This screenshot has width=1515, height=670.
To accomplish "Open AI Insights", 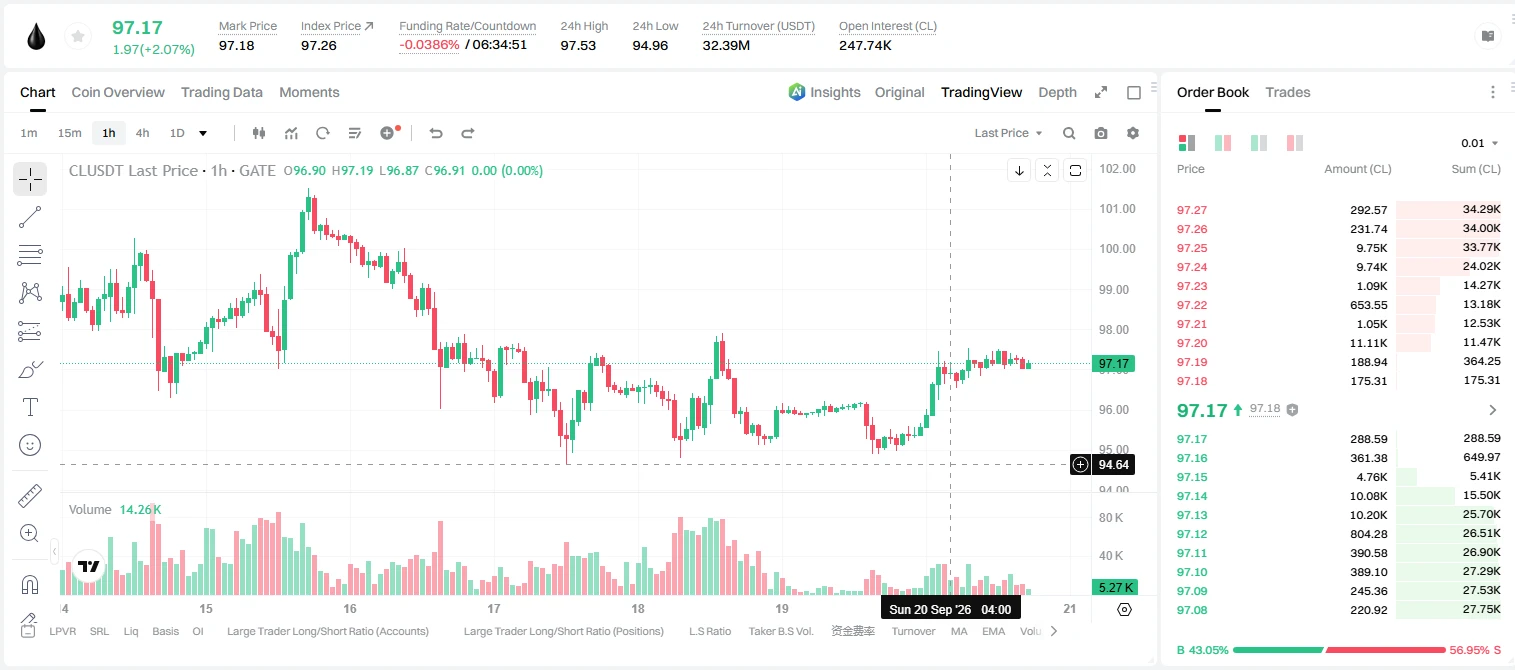I will point(824,92).
